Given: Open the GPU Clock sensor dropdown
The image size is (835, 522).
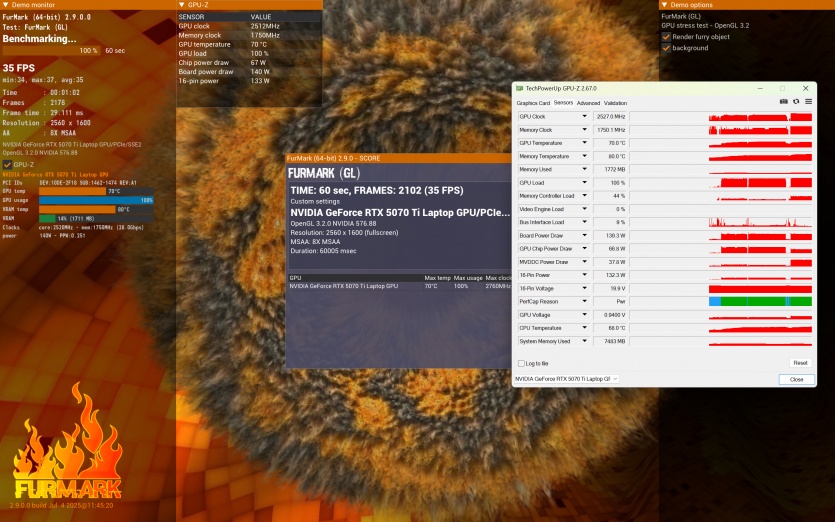Looking at the screenshot, I should click(585, 117).
